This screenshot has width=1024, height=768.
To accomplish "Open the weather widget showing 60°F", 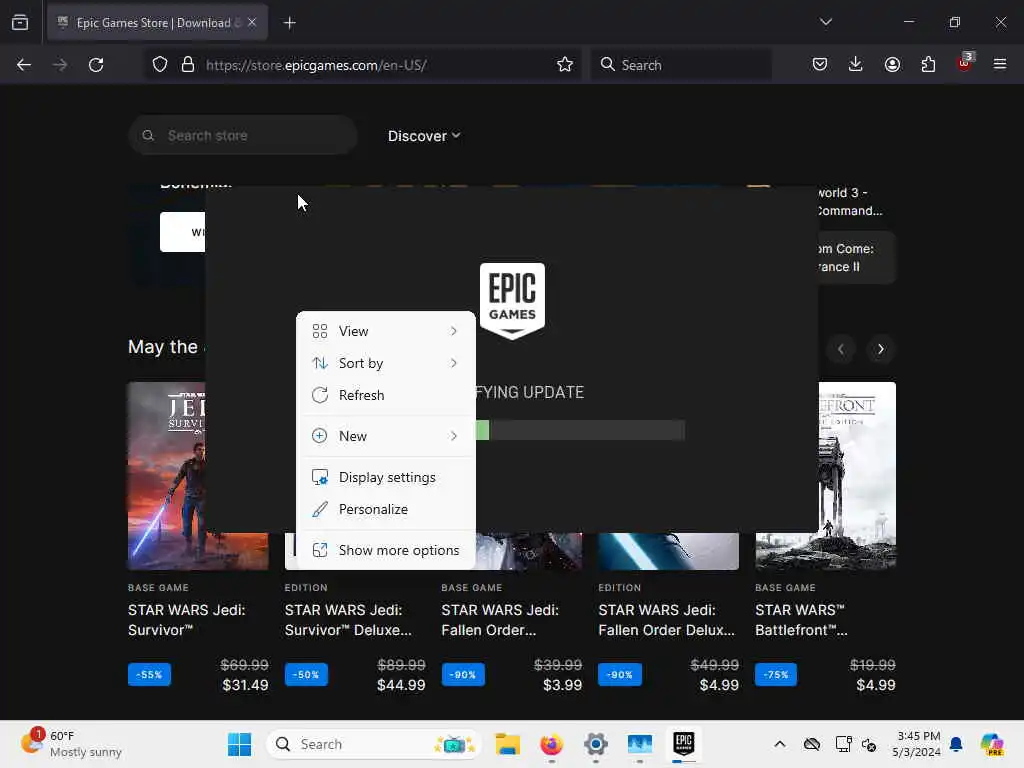I will click(71, 744).
